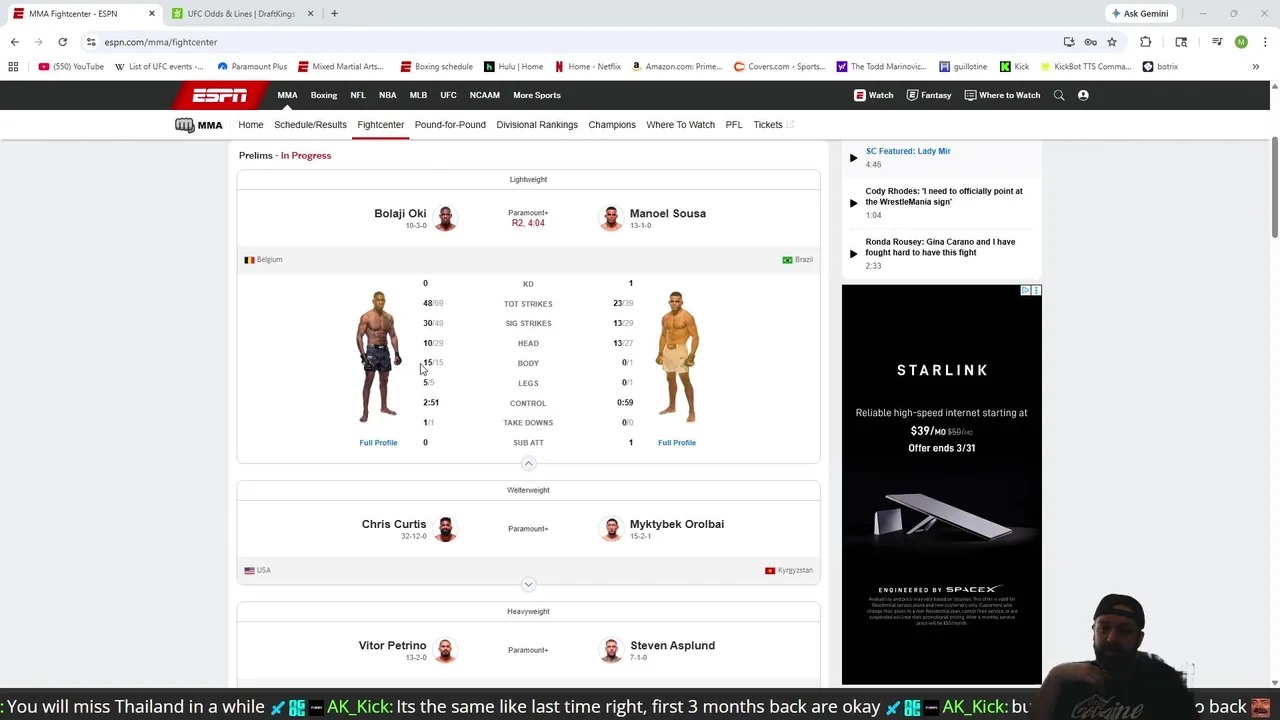
Task: Click the browser back arrow
Action: tap(14, 42)
